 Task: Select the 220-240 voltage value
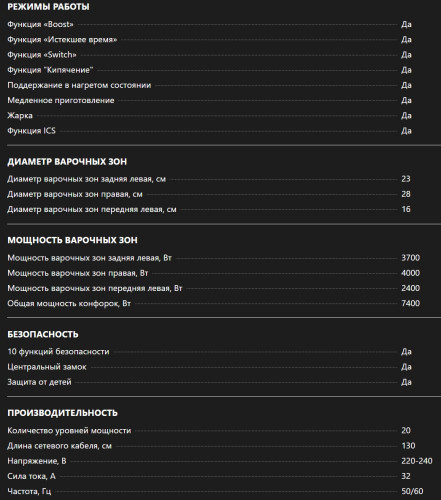click(x=417, y=461)
